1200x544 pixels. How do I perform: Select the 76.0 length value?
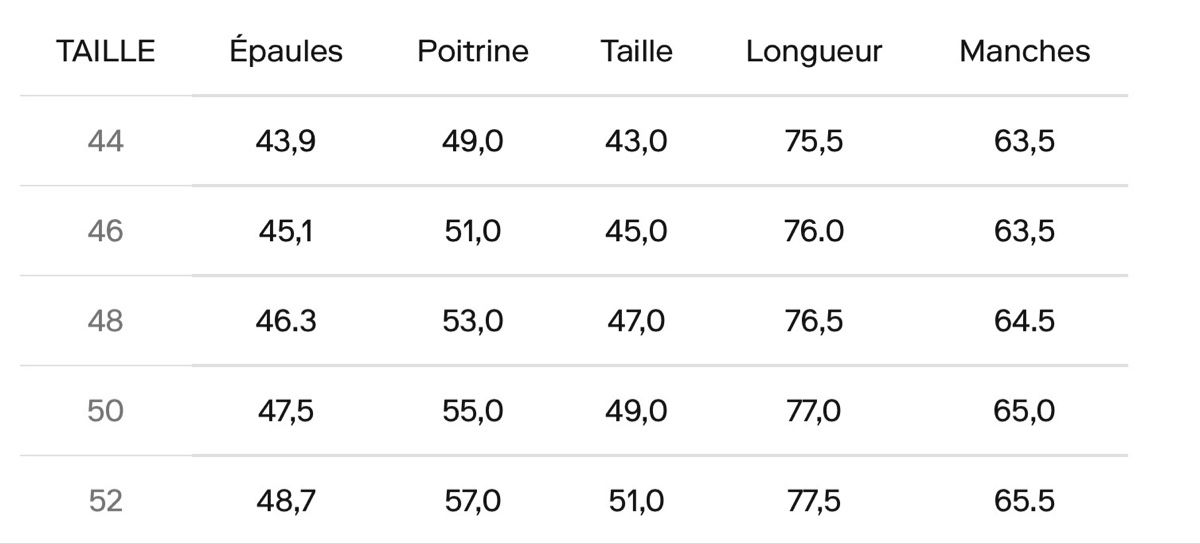tap(814, 232)
